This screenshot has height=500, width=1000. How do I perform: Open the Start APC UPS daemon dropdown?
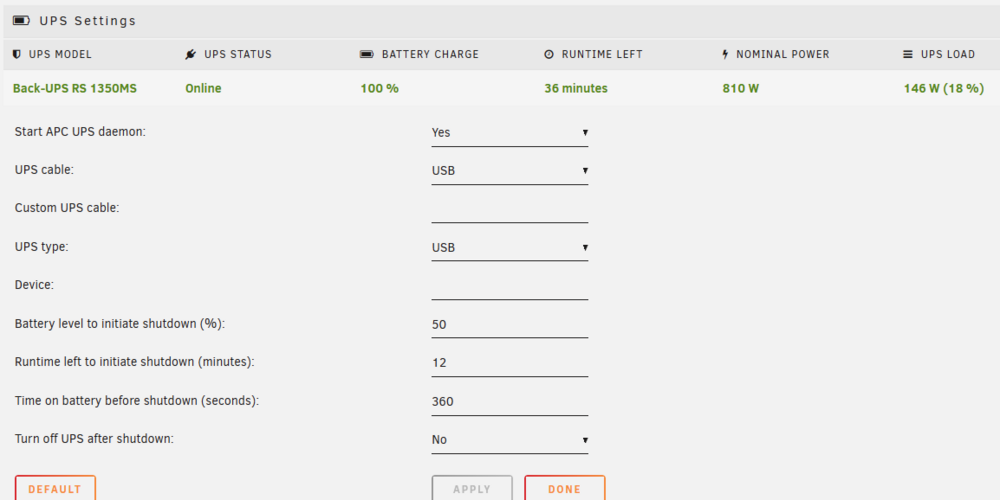pyautogui.click(x=510, y=133)
